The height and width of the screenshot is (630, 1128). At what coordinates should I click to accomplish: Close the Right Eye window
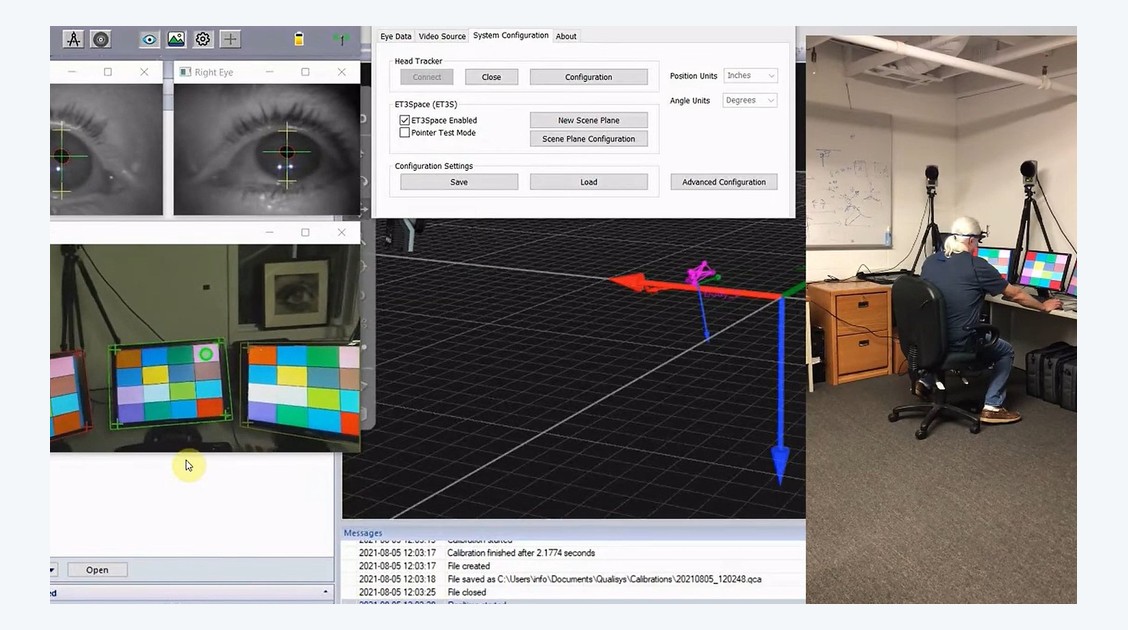(x=342, y=72)
